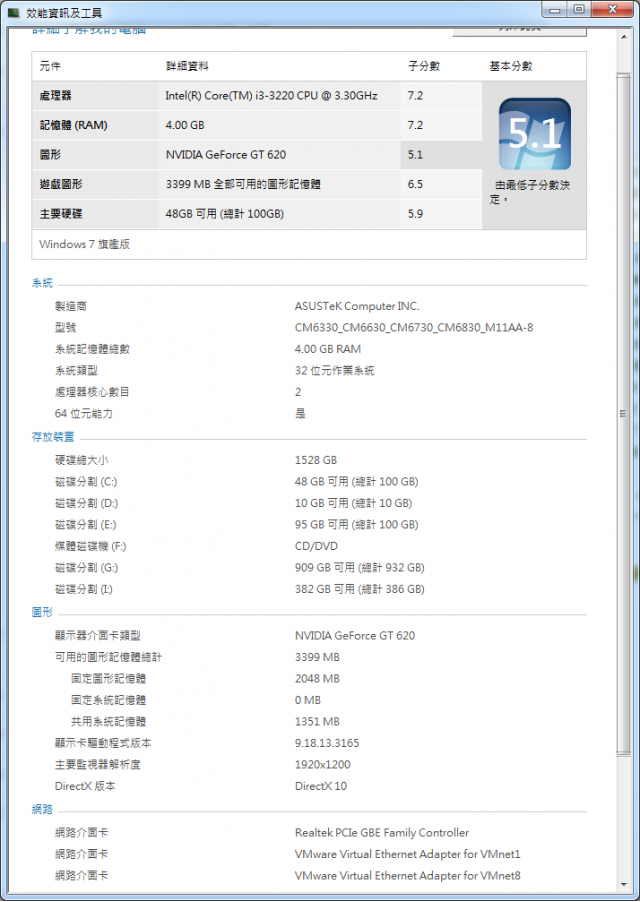Click the 處理器核心數目 label
The height and width of the screenshot is (902, 640).
coord(93,392)
